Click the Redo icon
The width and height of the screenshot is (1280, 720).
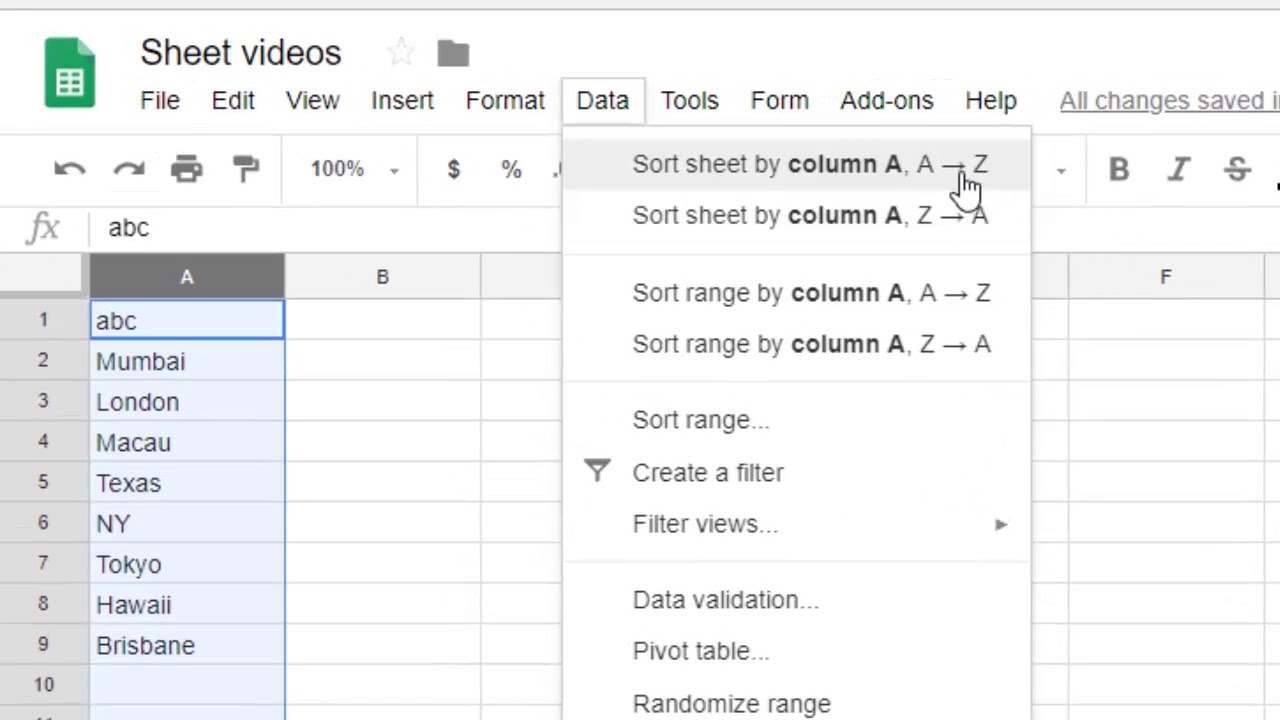pos(128,168)
